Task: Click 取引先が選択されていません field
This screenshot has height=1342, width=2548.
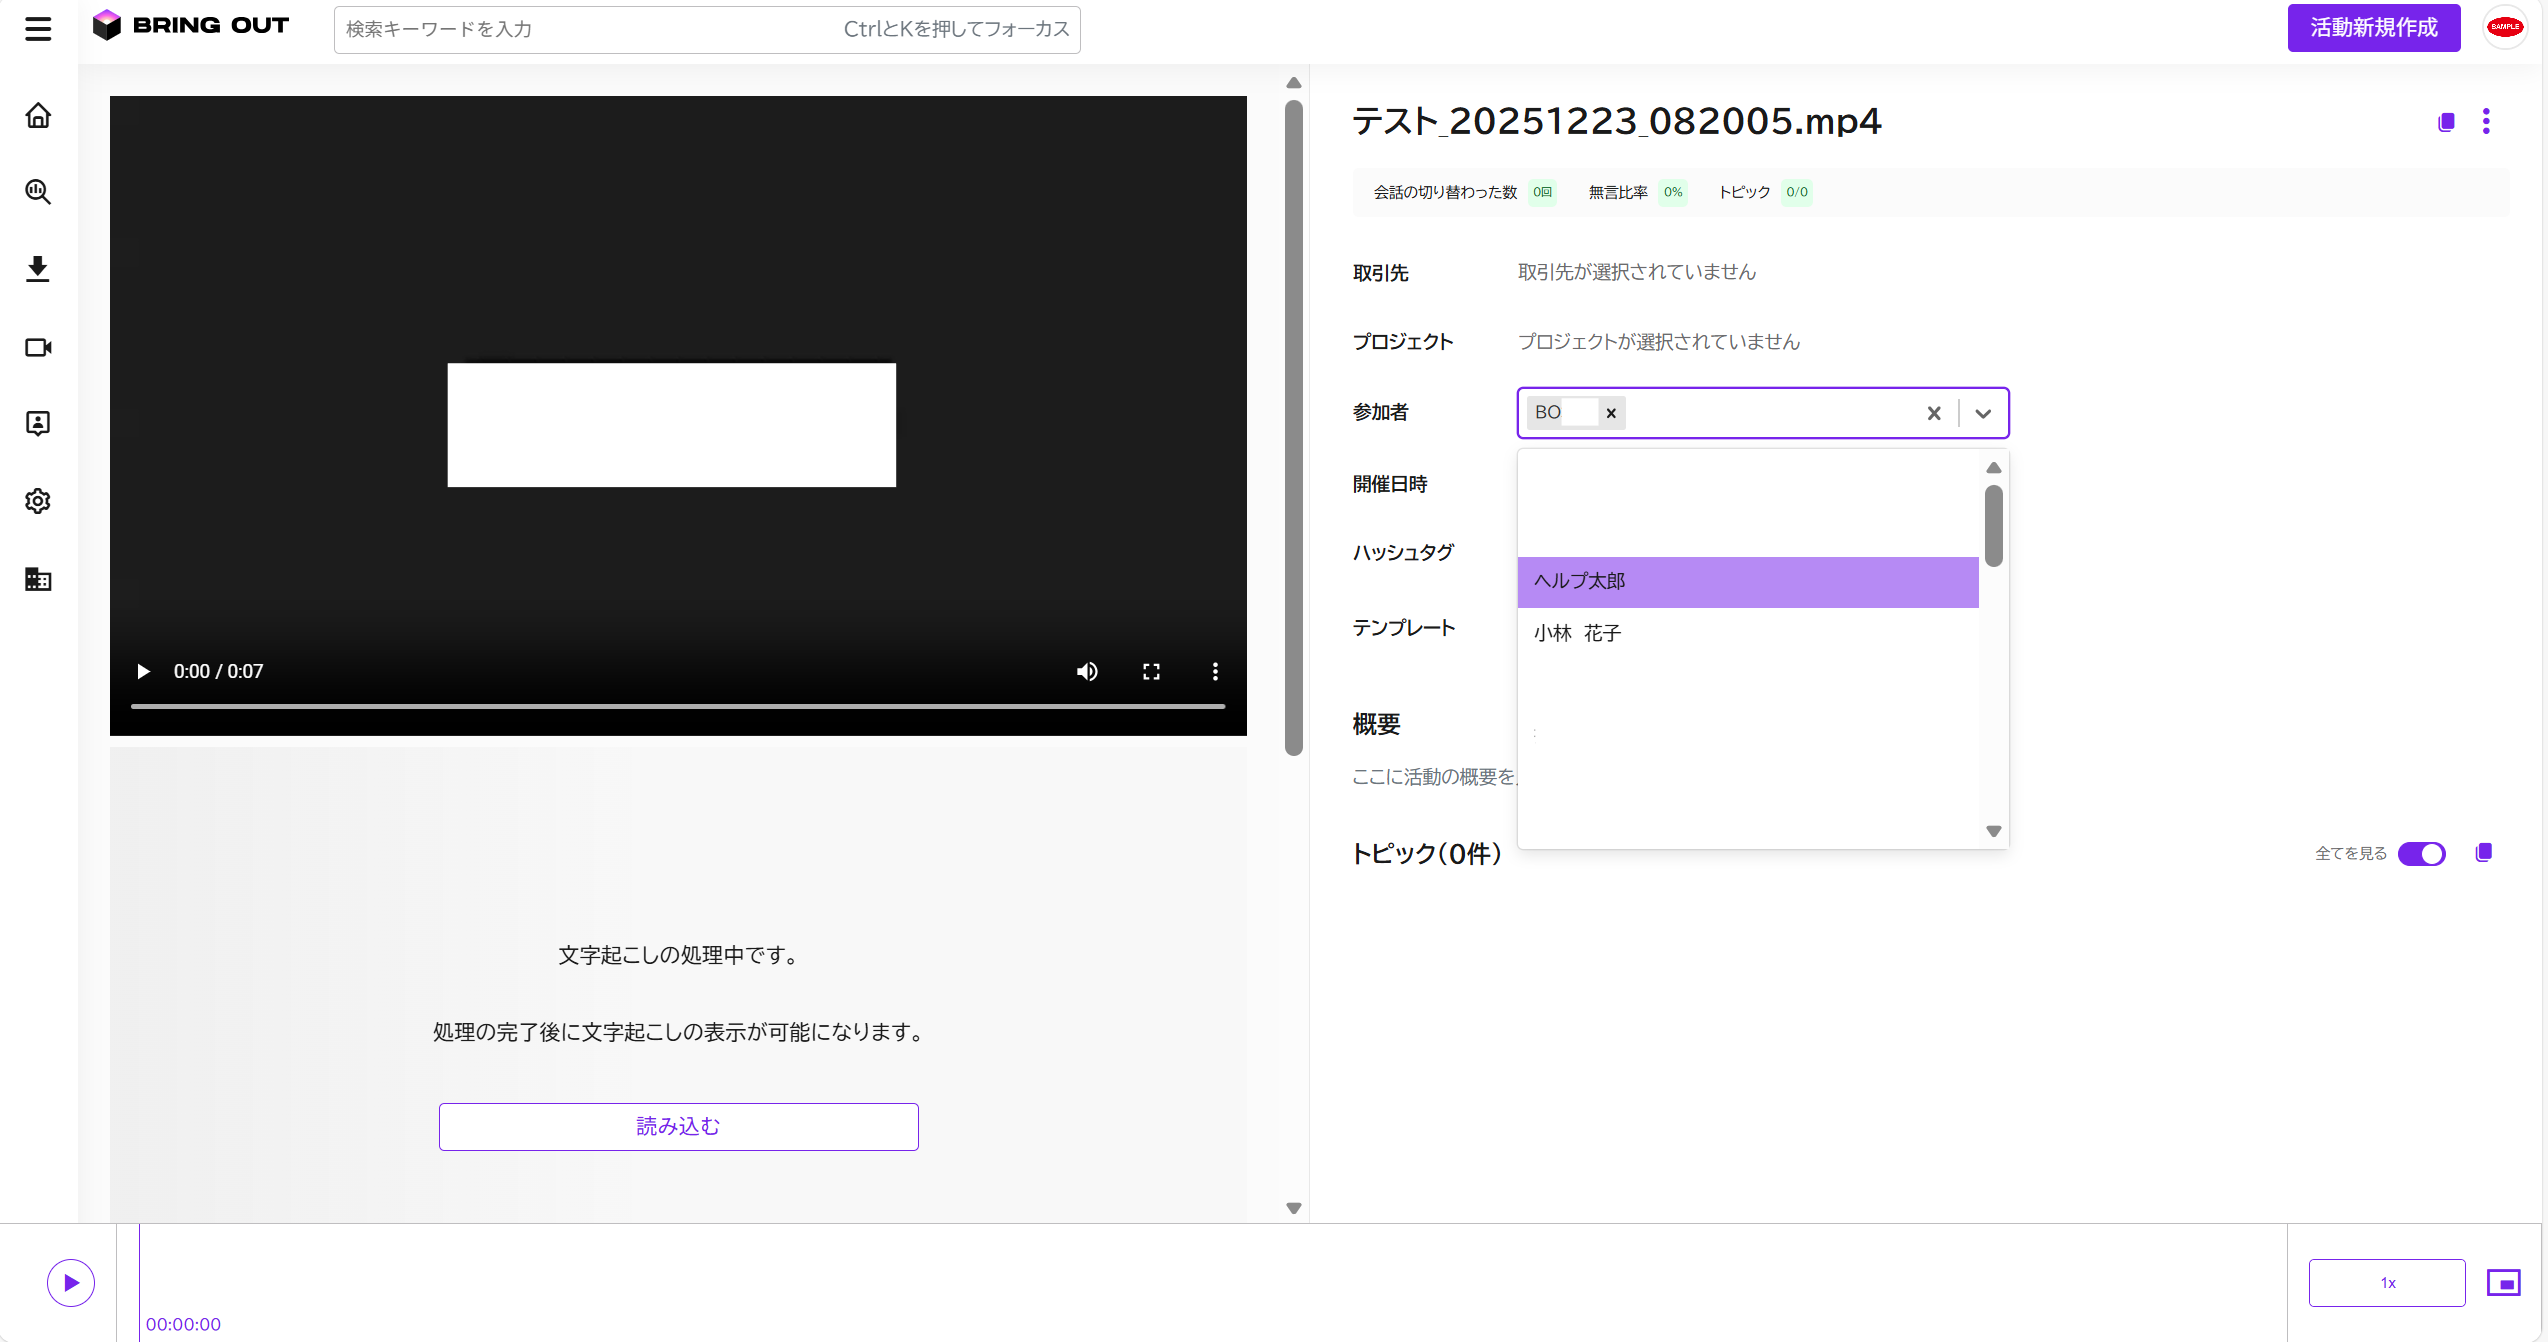Action: coord(1637,272)
